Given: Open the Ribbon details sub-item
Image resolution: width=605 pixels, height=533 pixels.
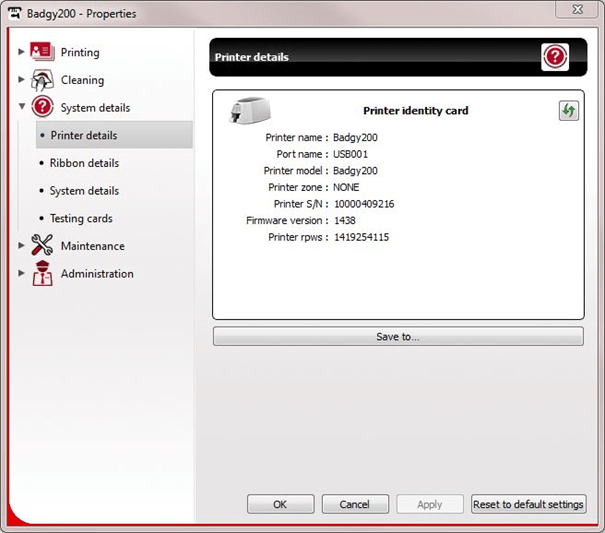Looking at the screenshot, I should point(84,163).
